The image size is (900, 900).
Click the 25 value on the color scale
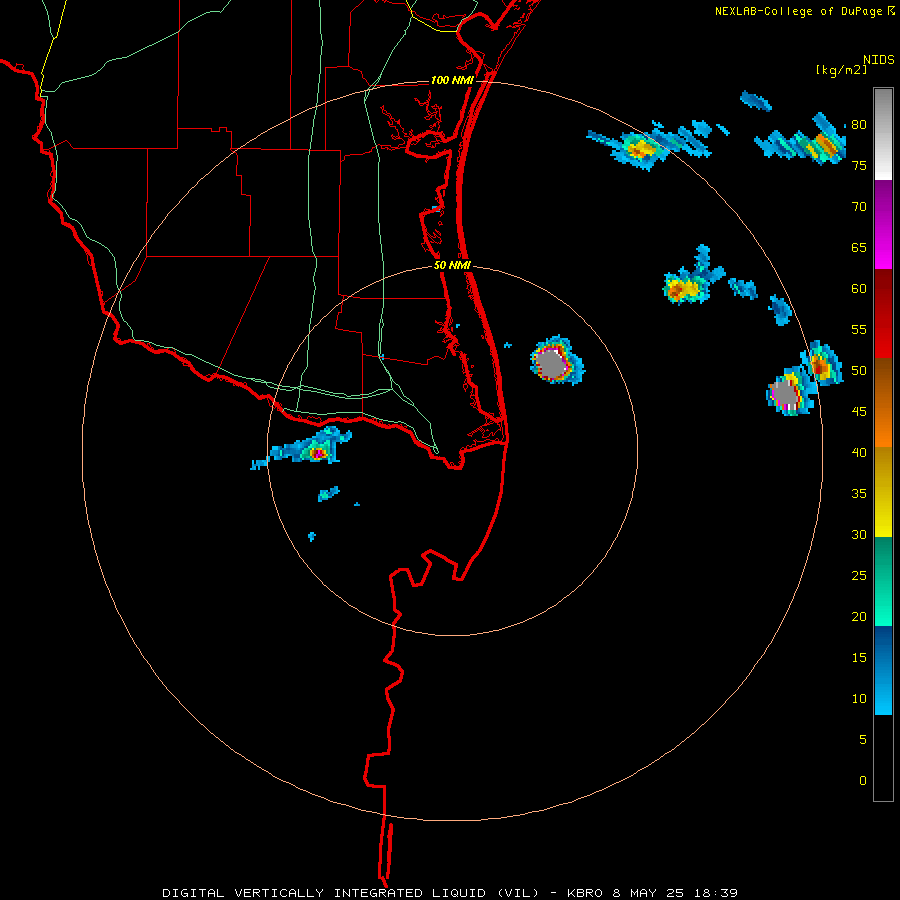[859, 576]
